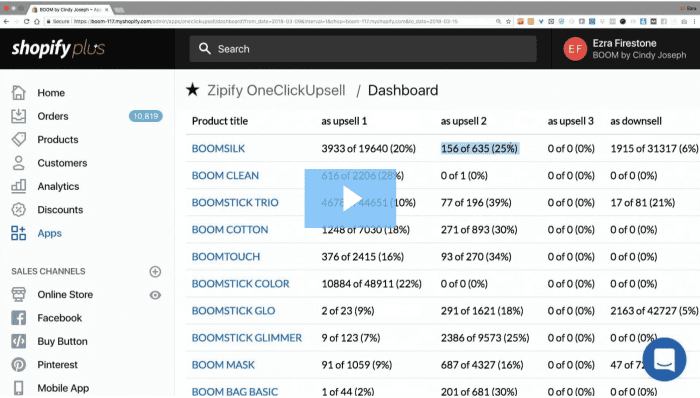The height and width of the screenshot is (398, 700).
Task: Focus the Search input field
Action: [363, 49]
